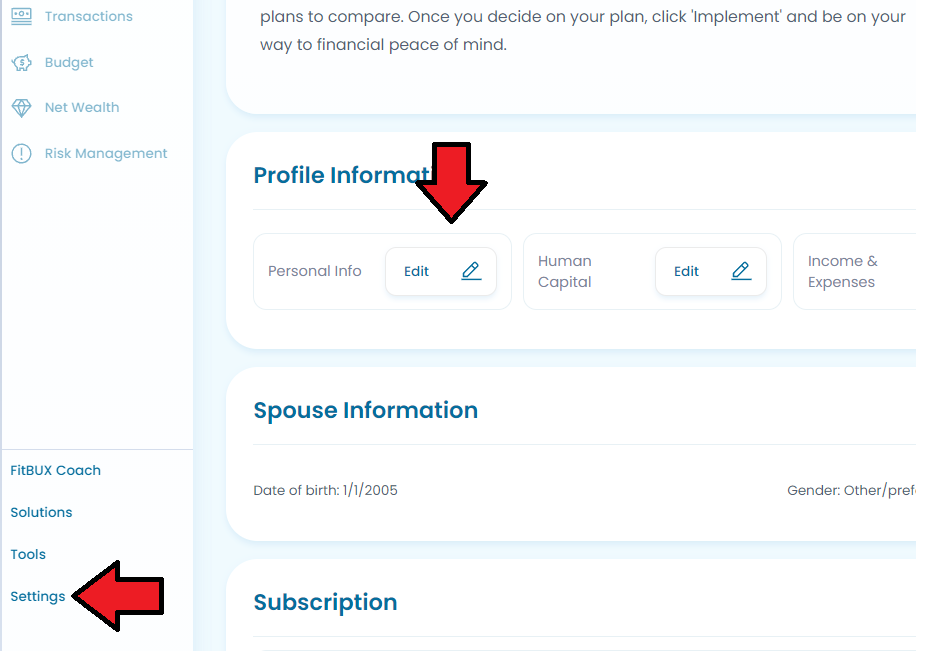Click the Net Wealth diamond icon

point(22,108)
